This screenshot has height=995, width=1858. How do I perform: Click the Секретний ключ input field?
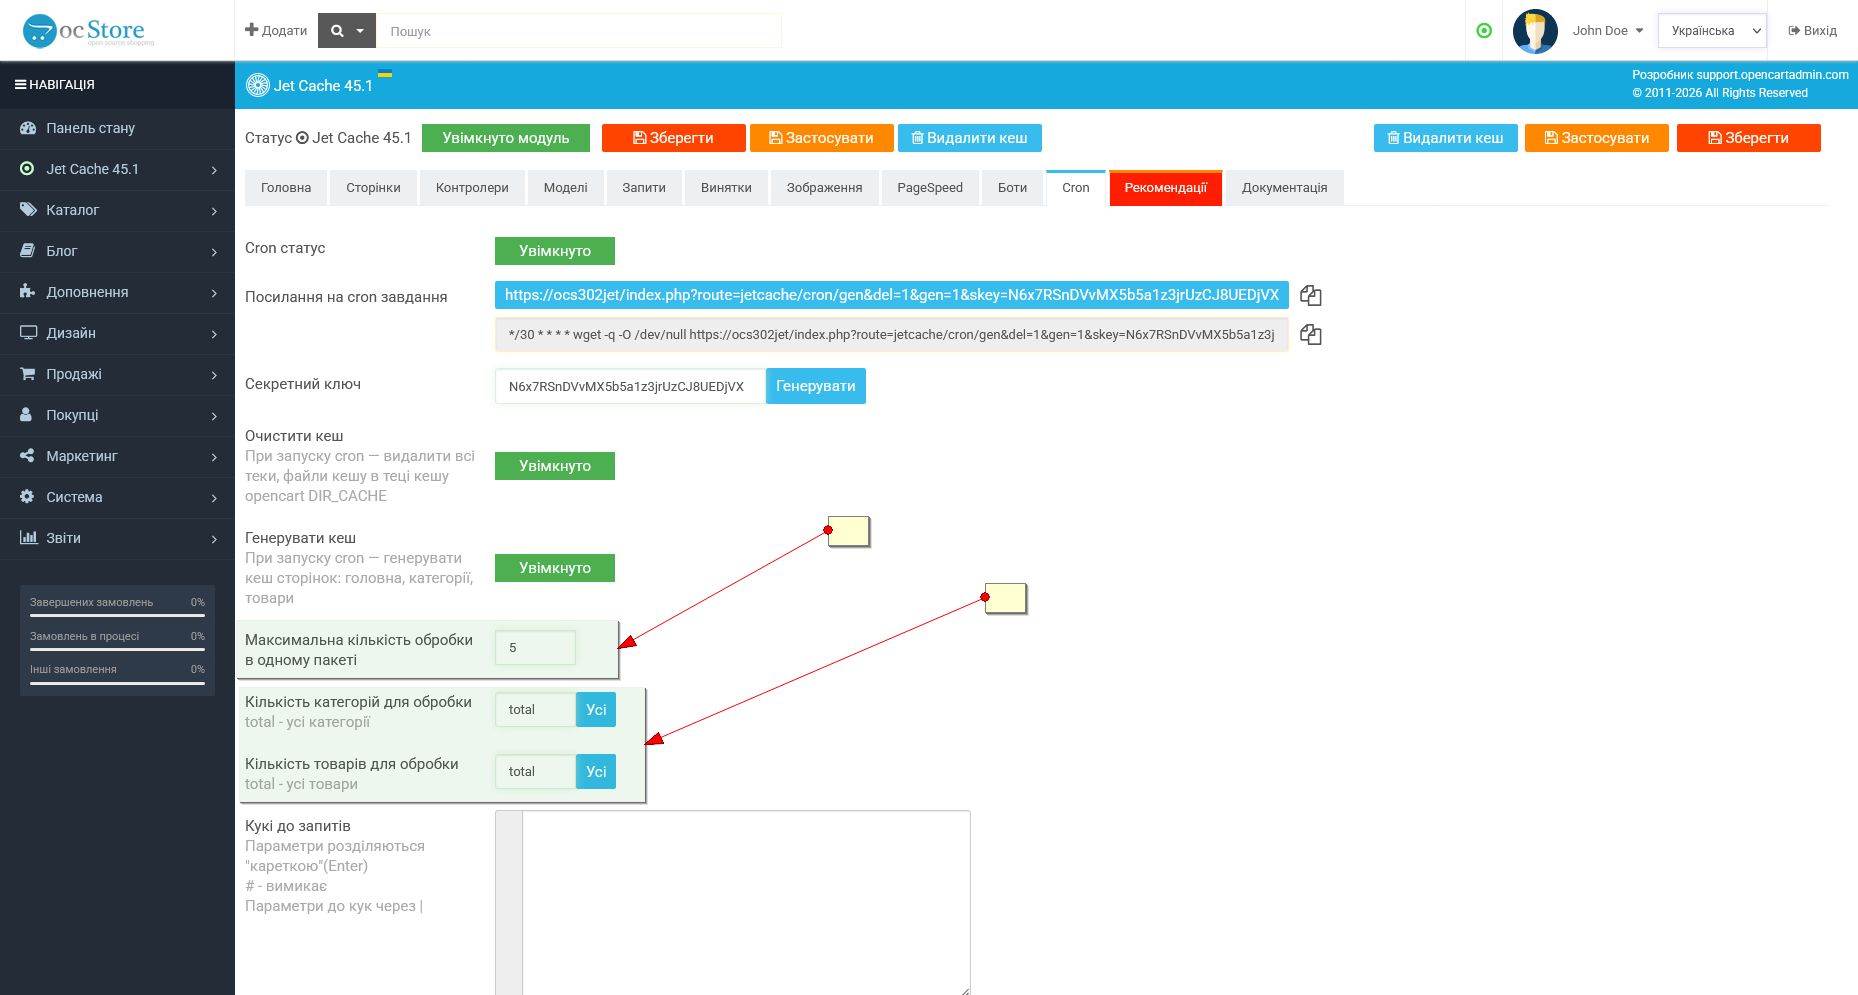coord(631,386)
